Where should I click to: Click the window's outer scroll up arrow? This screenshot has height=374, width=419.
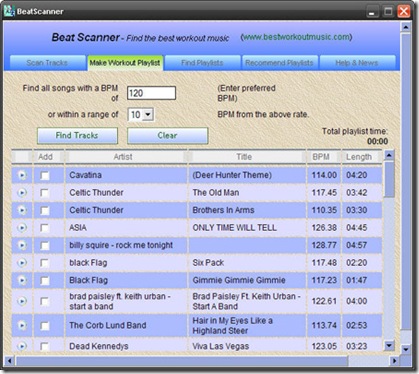pyautogui.click(x=406, y=27)
